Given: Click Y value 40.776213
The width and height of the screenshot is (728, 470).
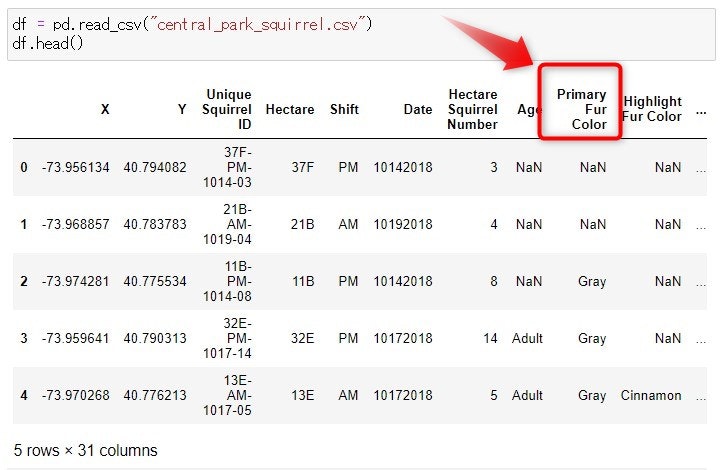Looking at the screenshot, I should pyautogui.click(x=155, y=395).
